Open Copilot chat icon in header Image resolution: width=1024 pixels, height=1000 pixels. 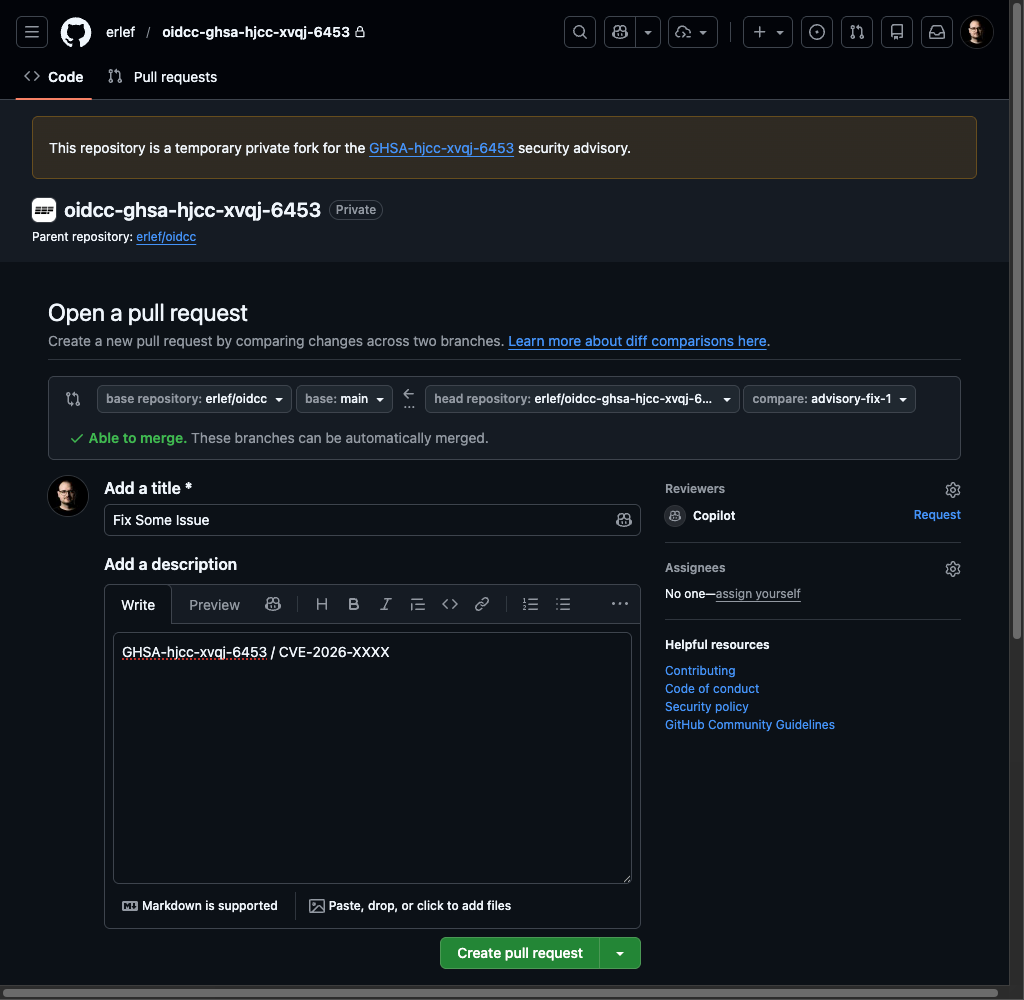pyautogui.click(x=620, y=32)
